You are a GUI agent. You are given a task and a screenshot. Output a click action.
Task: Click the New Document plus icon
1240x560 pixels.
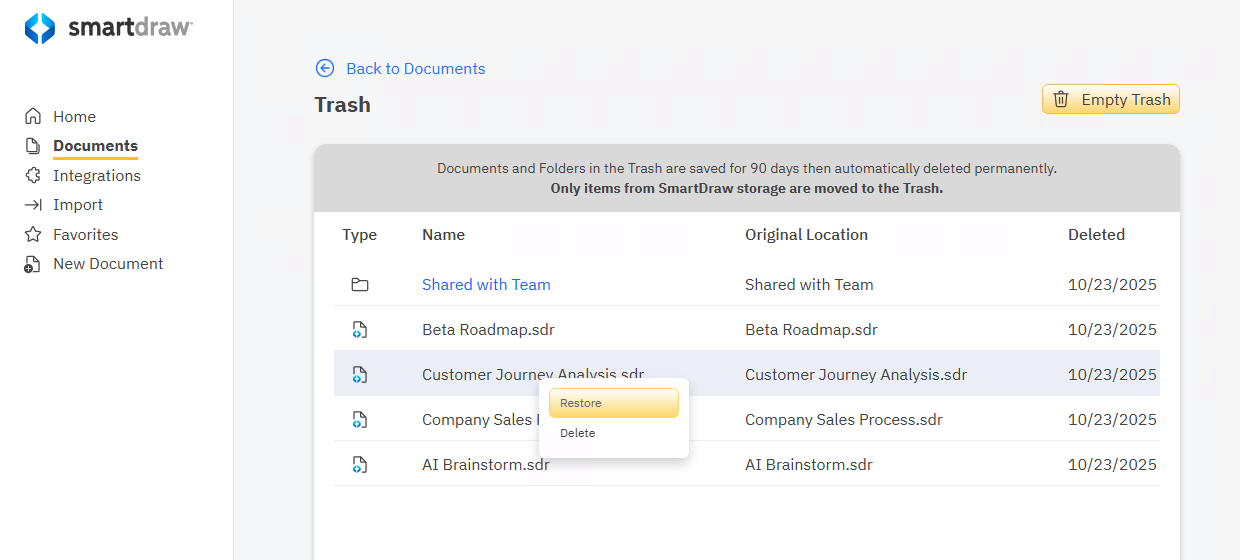33,264
